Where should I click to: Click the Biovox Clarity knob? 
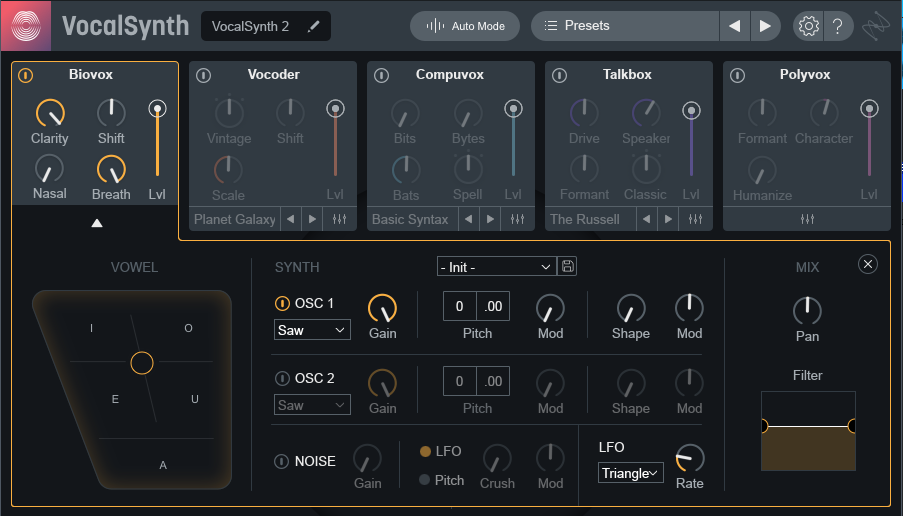click(50, 113)
